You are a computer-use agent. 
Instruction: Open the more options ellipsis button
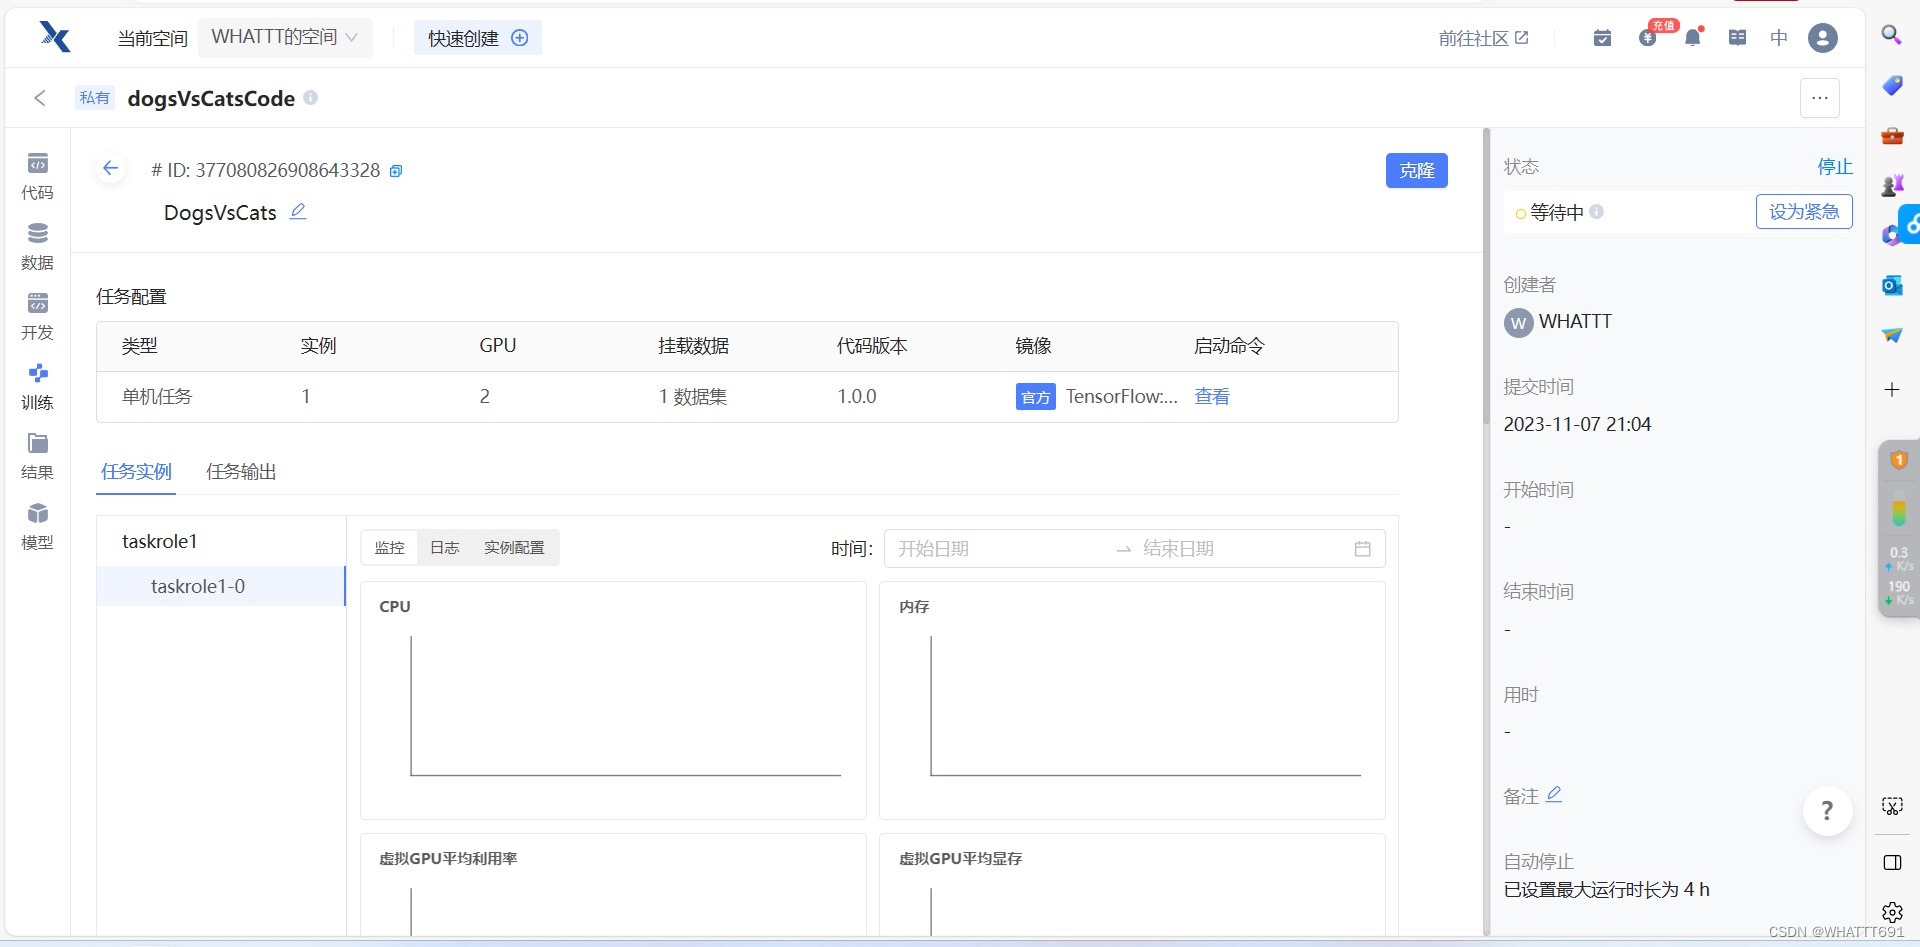click(1820, 98)
